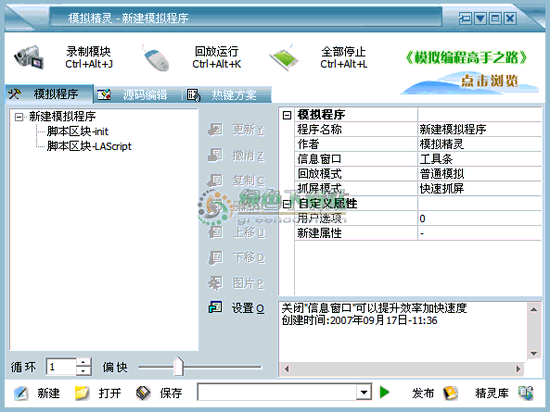Click the 更新 Y button icon
The image size is (550, 412).
[215, 129]
